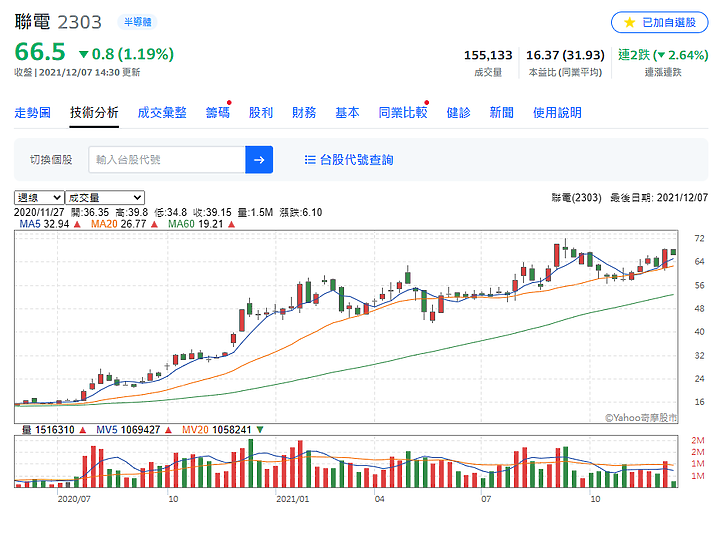Click the 收盤 | 2021/12/07 14:30 更新 timestamp

[77, 73]
